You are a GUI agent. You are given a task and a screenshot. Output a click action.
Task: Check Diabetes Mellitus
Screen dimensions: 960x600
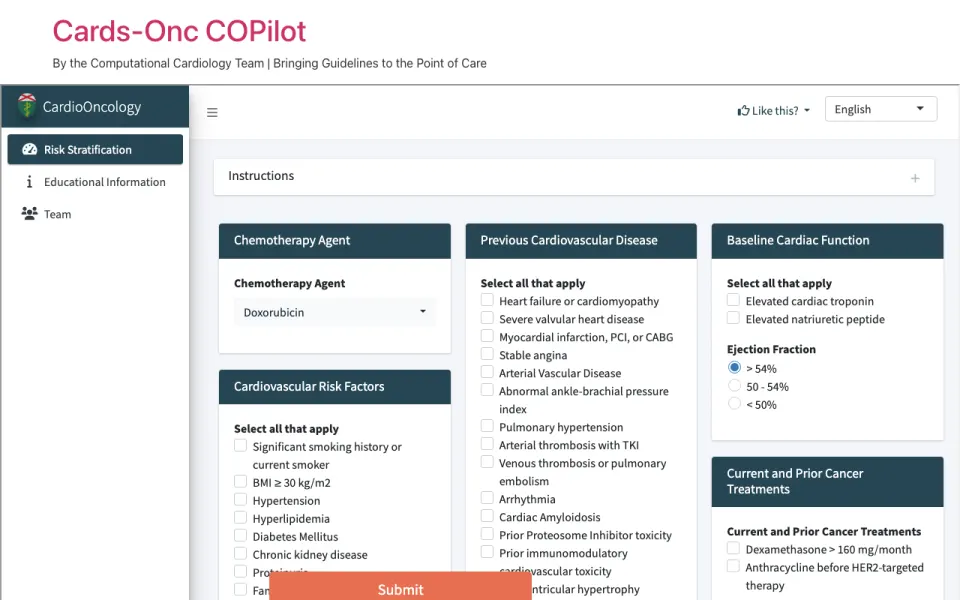(x=241, y=536)
